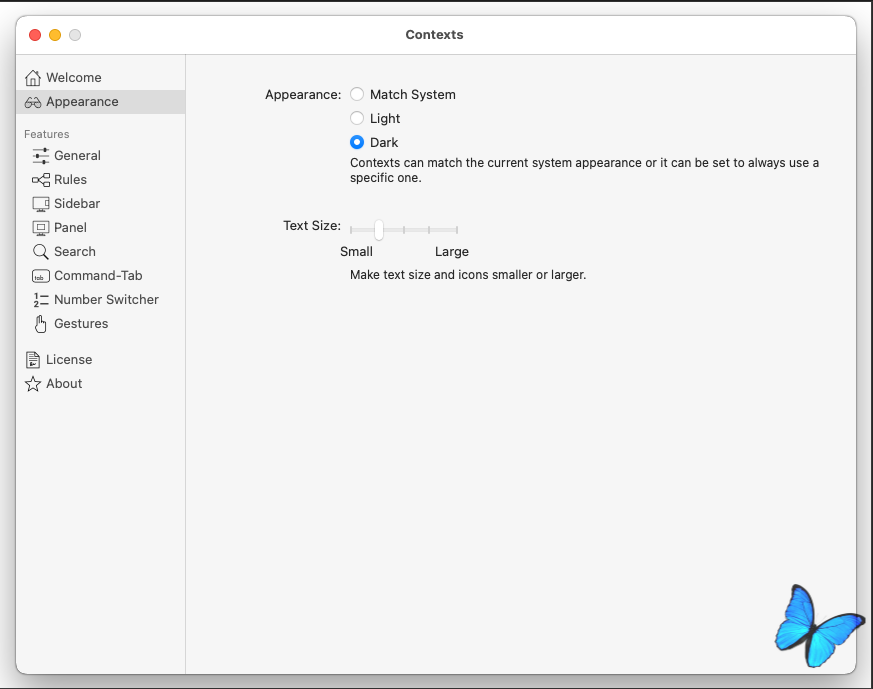The width and height of the screenshot is (873, 689).
Task: Click the Large end of Text Size slider
Action: point(457,230)
